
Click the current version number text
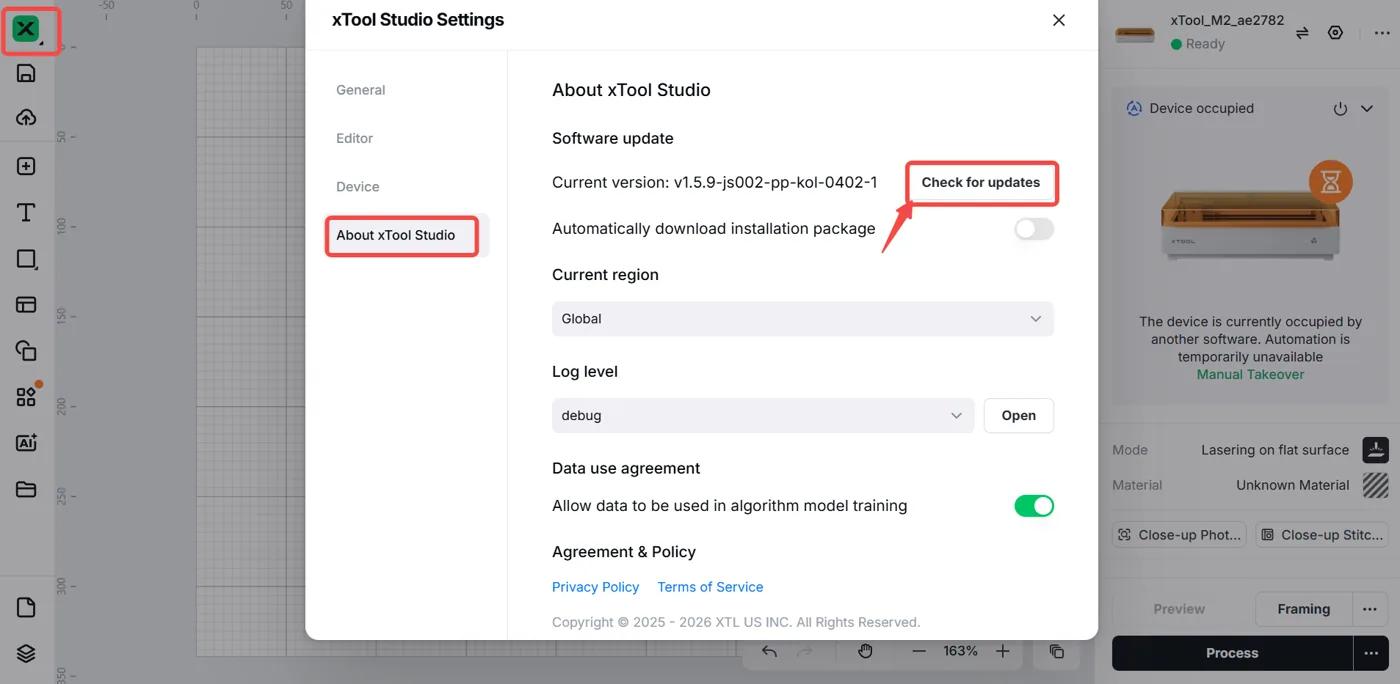[x=775, y=182]
